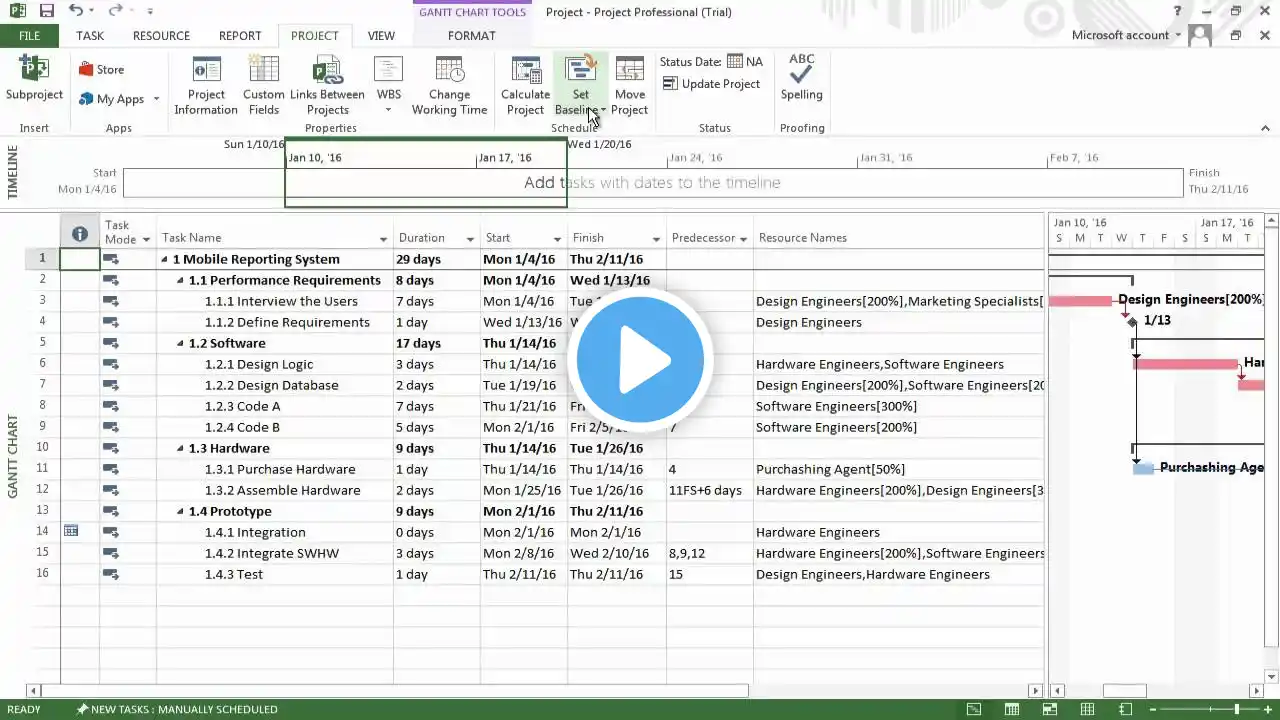Open Custom Fields

(263, 86)
